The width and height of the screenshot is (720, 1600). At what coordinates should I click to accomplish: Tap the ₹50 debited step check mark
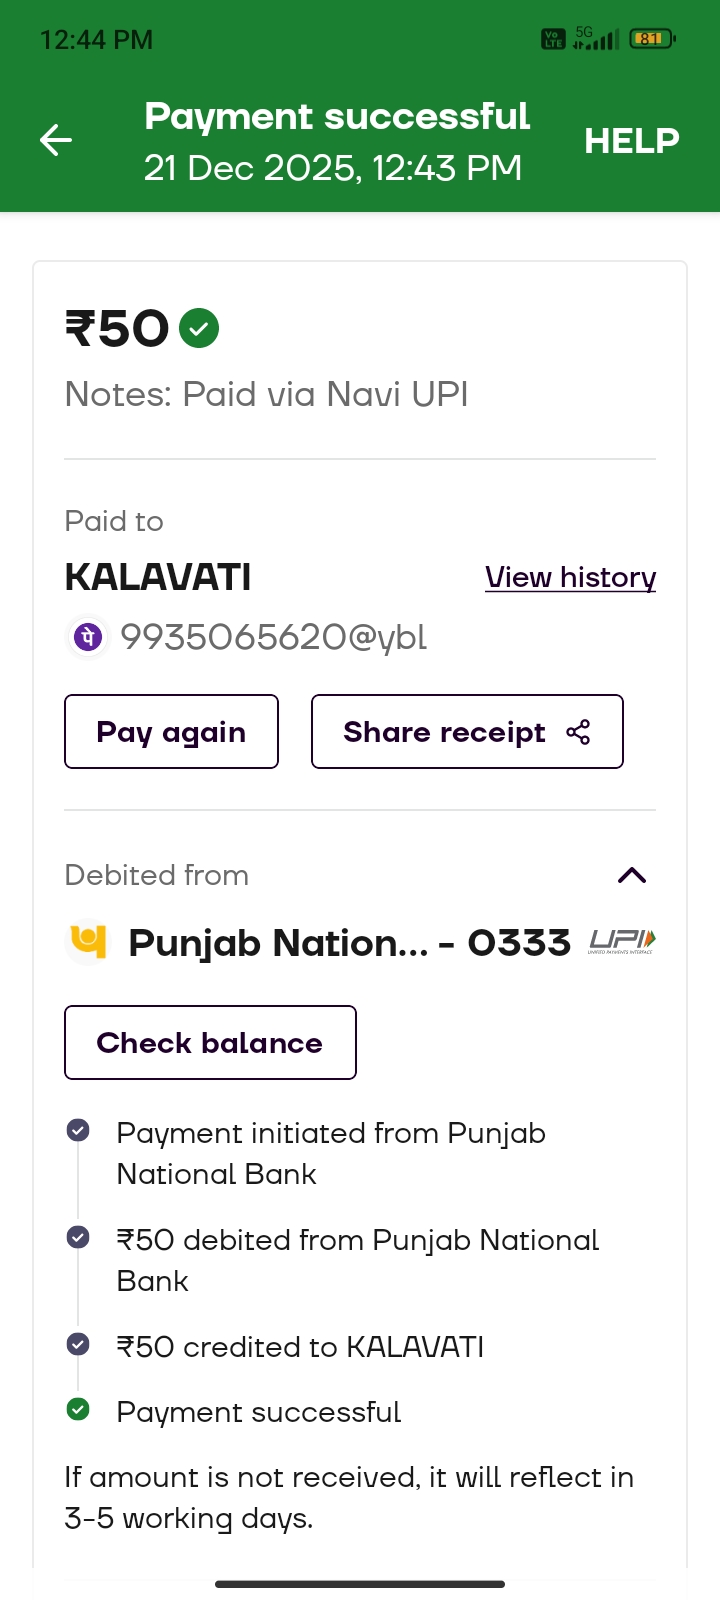coord(78,1237)
